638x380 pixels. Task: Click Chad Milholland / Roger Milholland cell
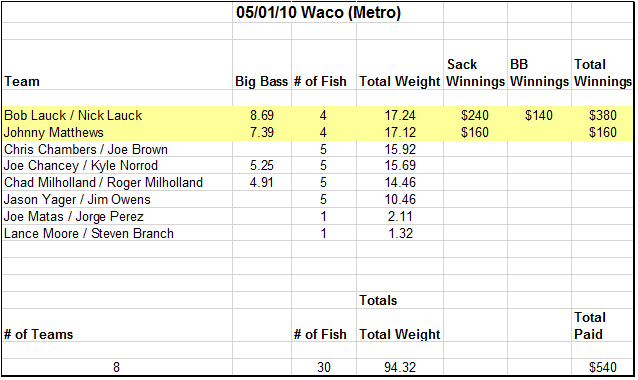[x=117, y=183]
